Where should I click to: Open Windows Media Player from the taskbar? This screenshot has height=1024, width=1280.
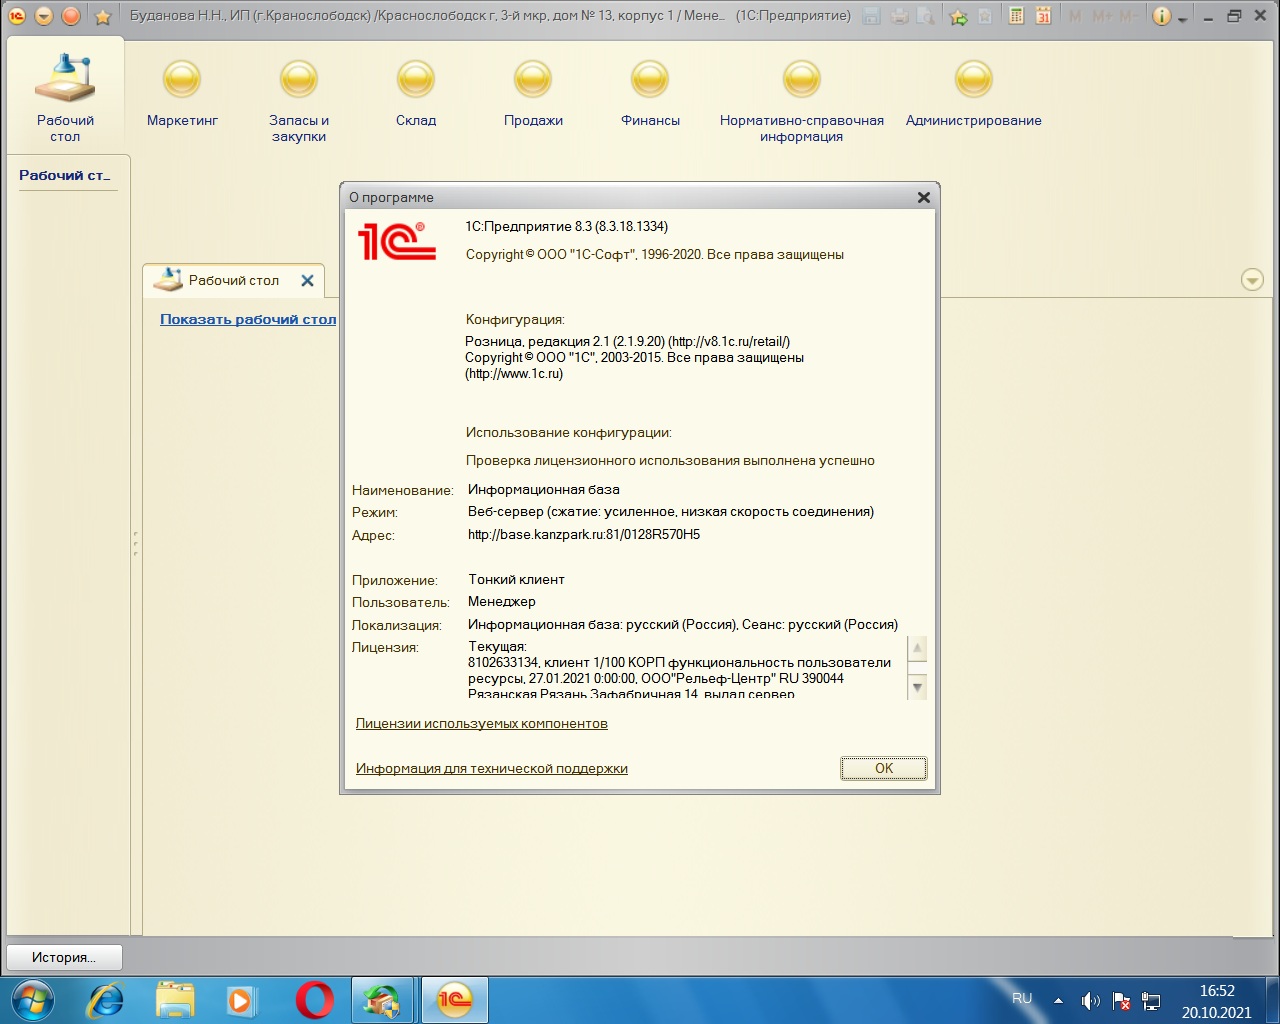pyautogui.click(x=241, y=1000)
